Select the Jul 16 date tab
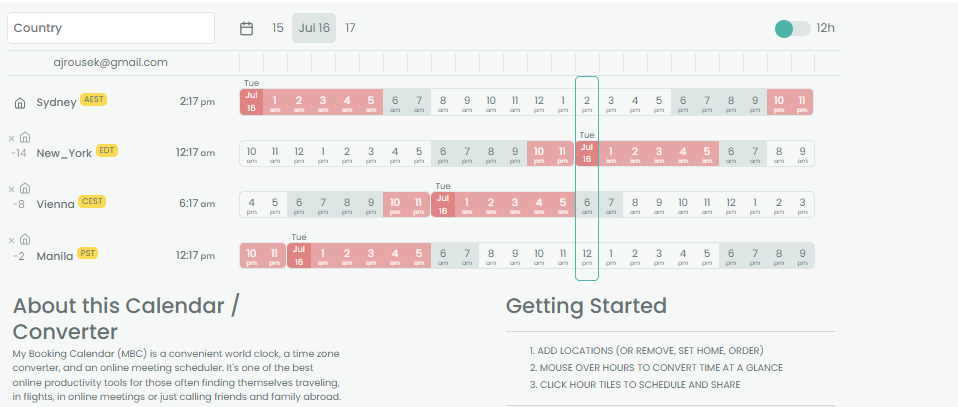 click(x=314, y=28)
